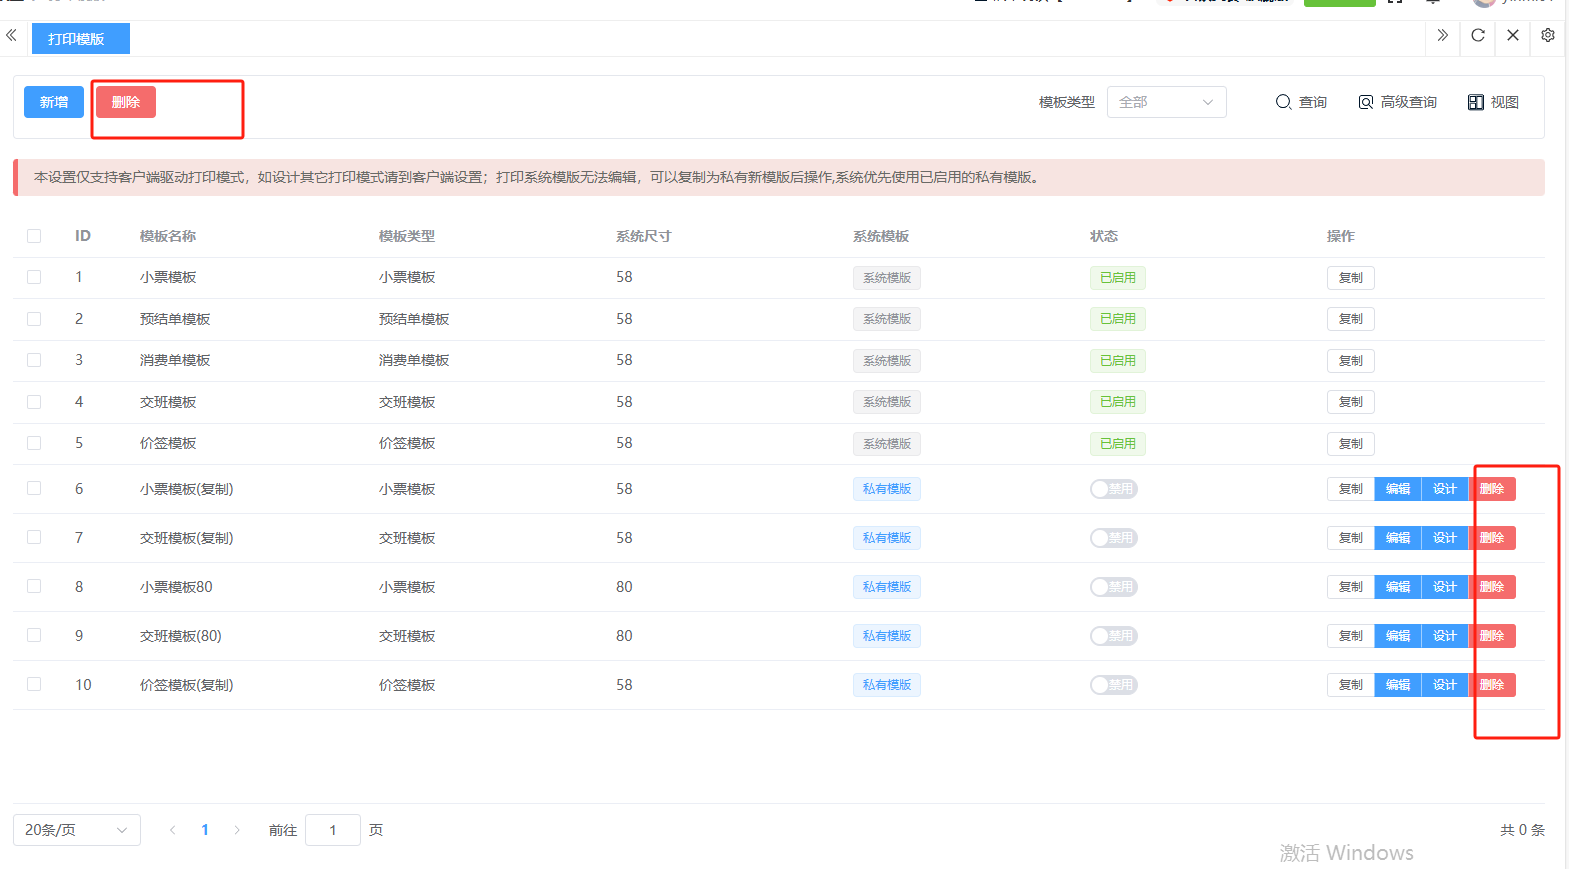Image resolution: width=1569 pixels, height=869 pixels.
Task: Toggle status switch for 小票模板(复制)
Action: [x=1113, y=489]
